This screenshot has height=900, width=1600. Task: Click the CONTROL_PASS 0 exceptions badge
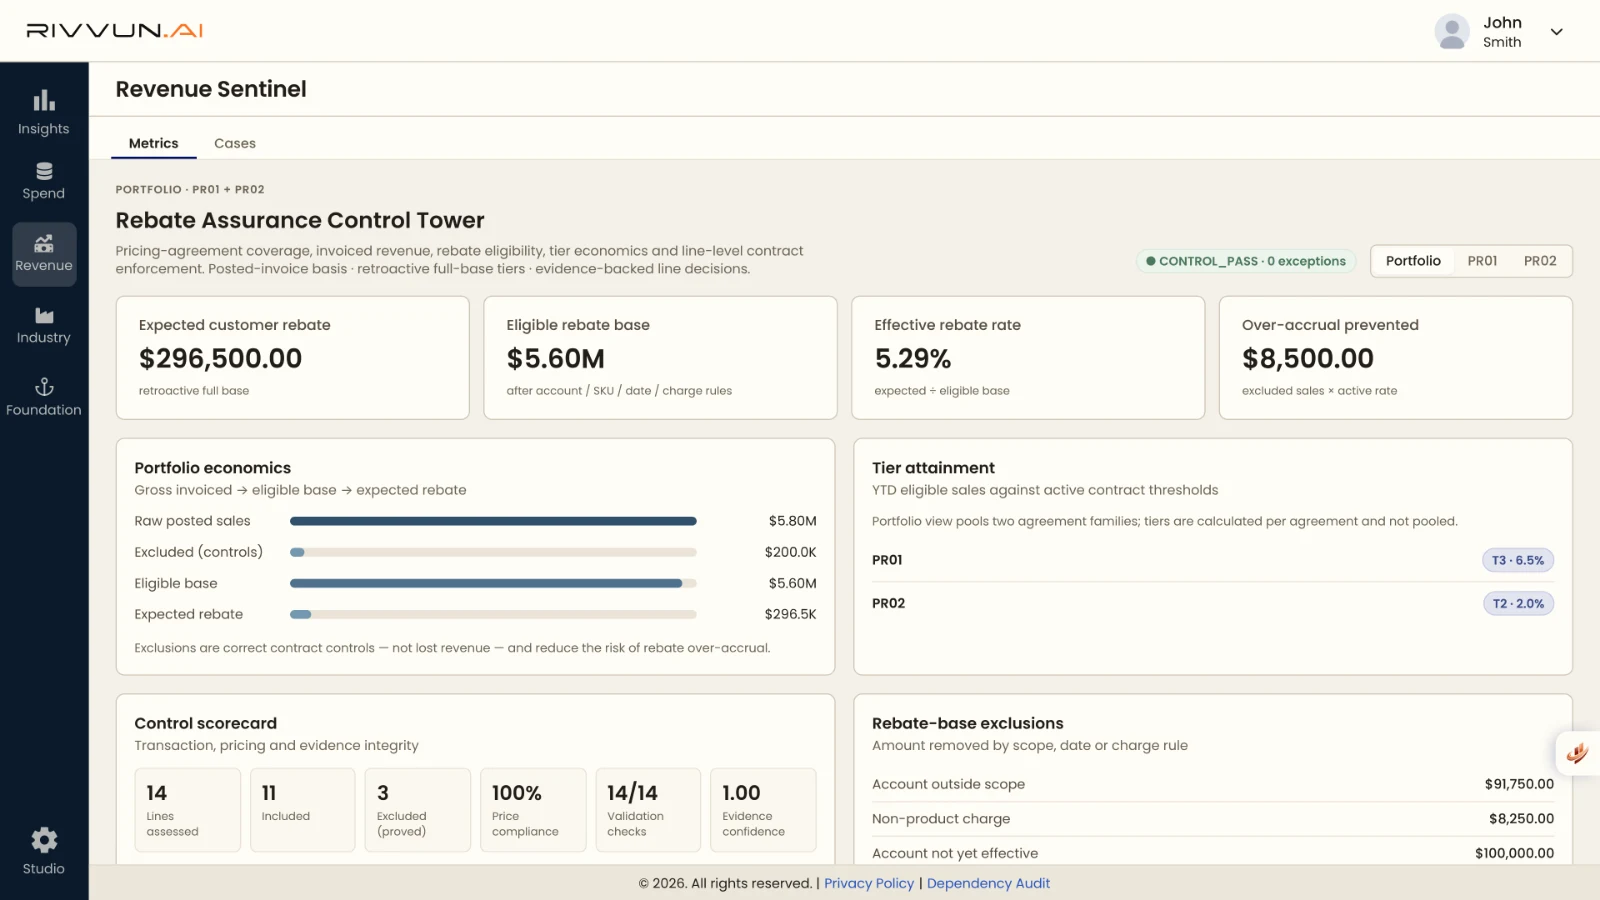point(1246,261)
